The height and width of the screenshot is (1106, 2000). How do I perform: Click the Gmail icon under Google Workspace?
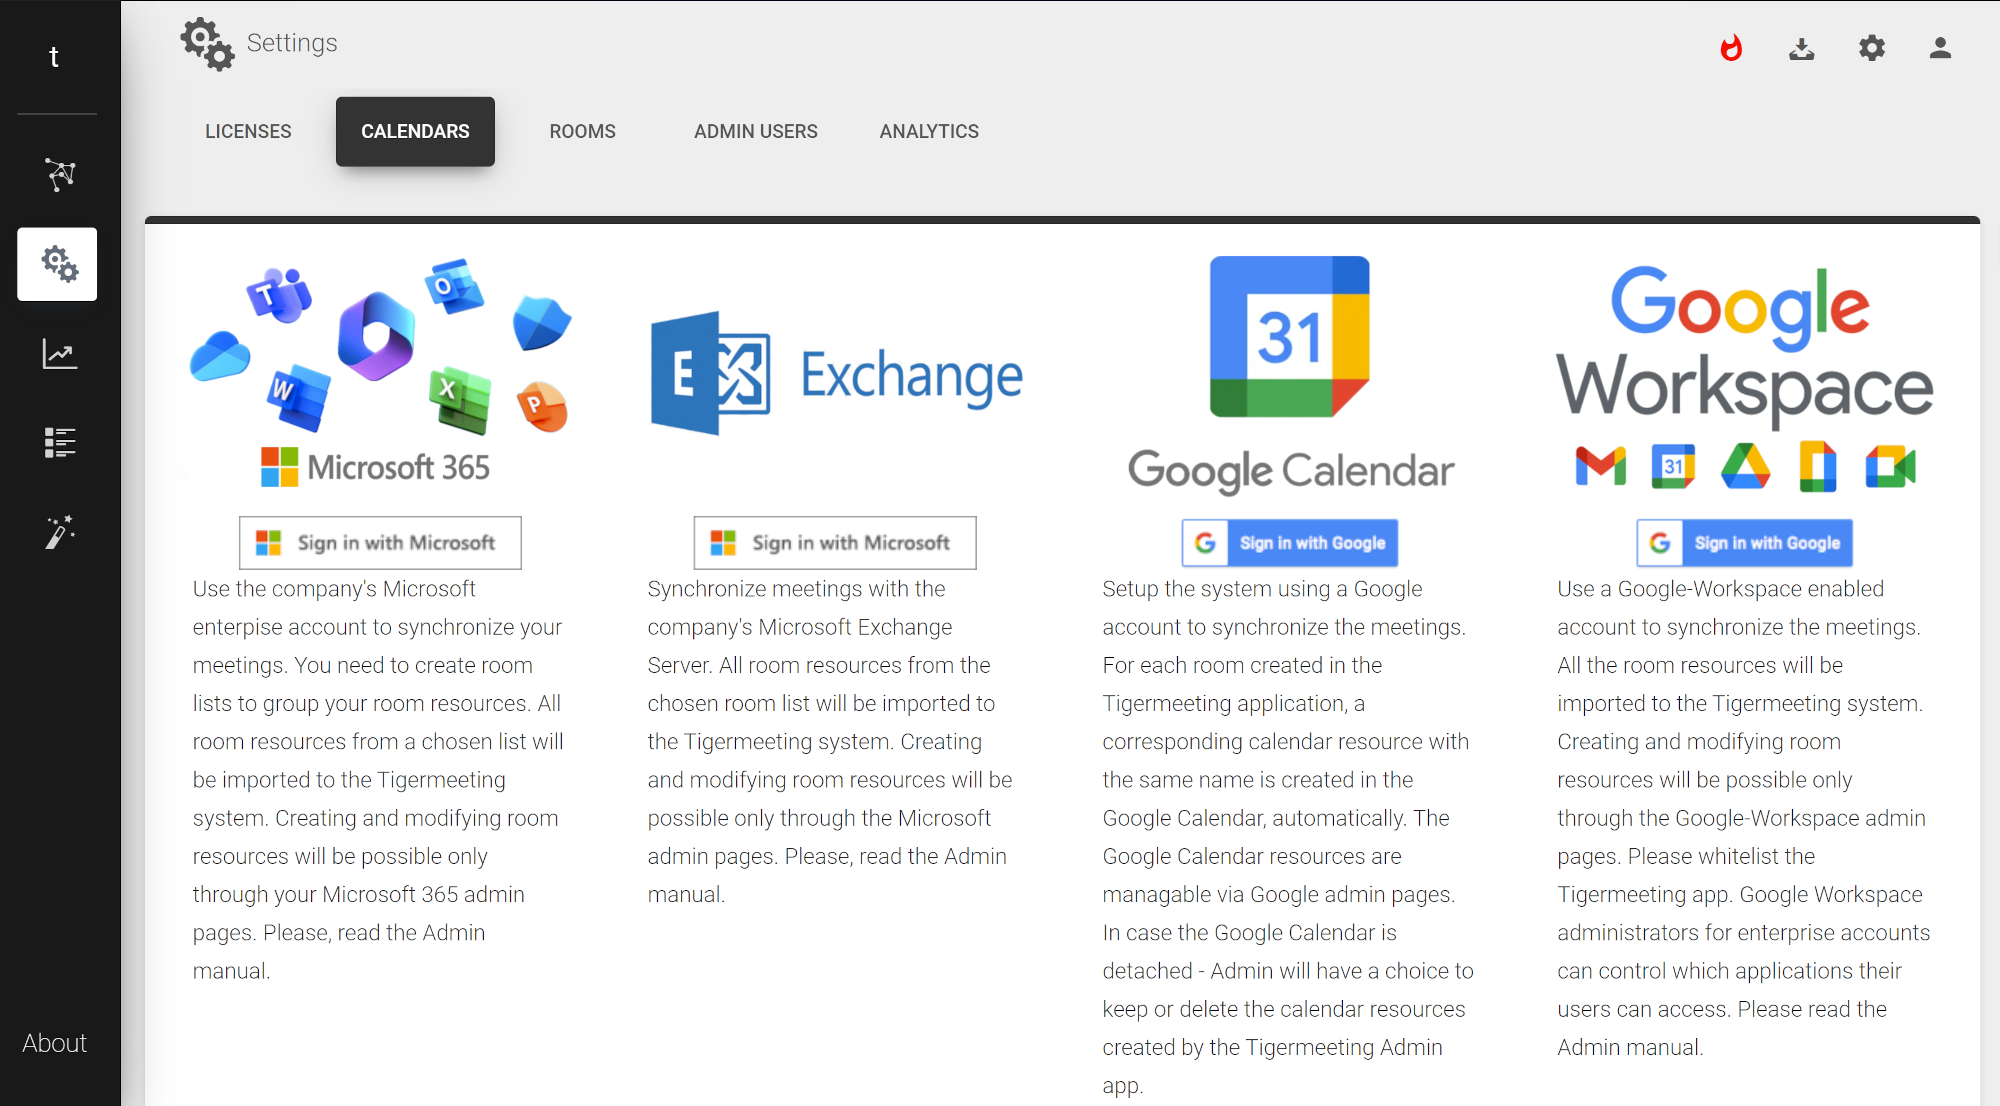(1601, 467)
